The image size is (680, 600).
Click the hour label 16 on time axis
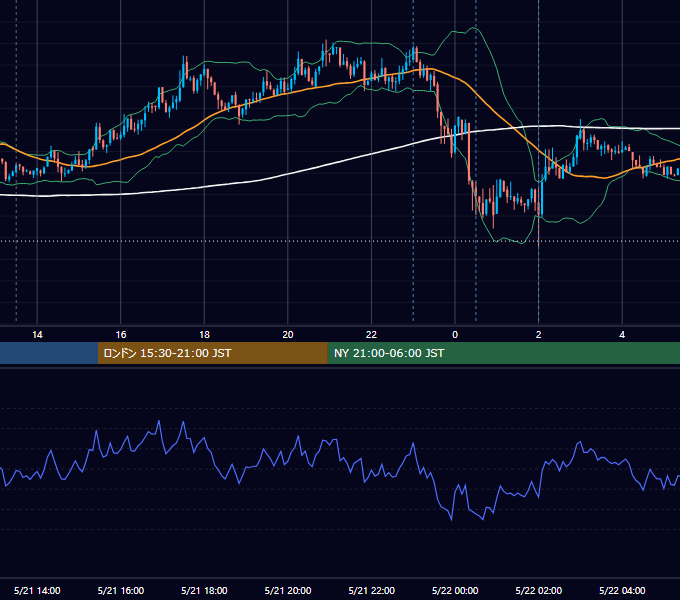[x=121, y=335]
